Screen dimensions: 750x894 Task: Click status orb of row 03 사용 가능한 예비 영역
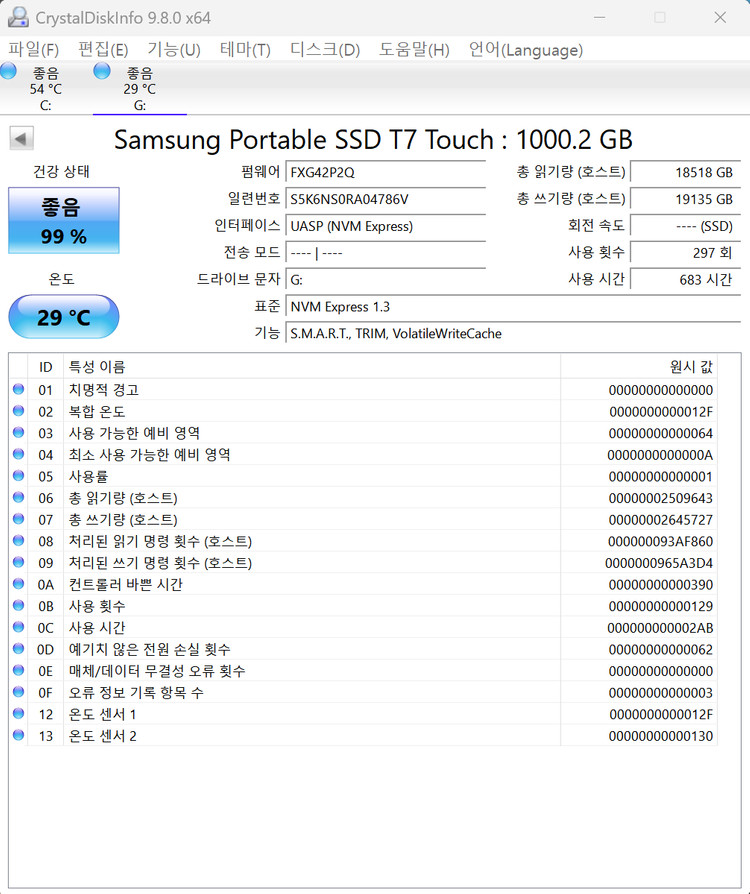point(18,433)
